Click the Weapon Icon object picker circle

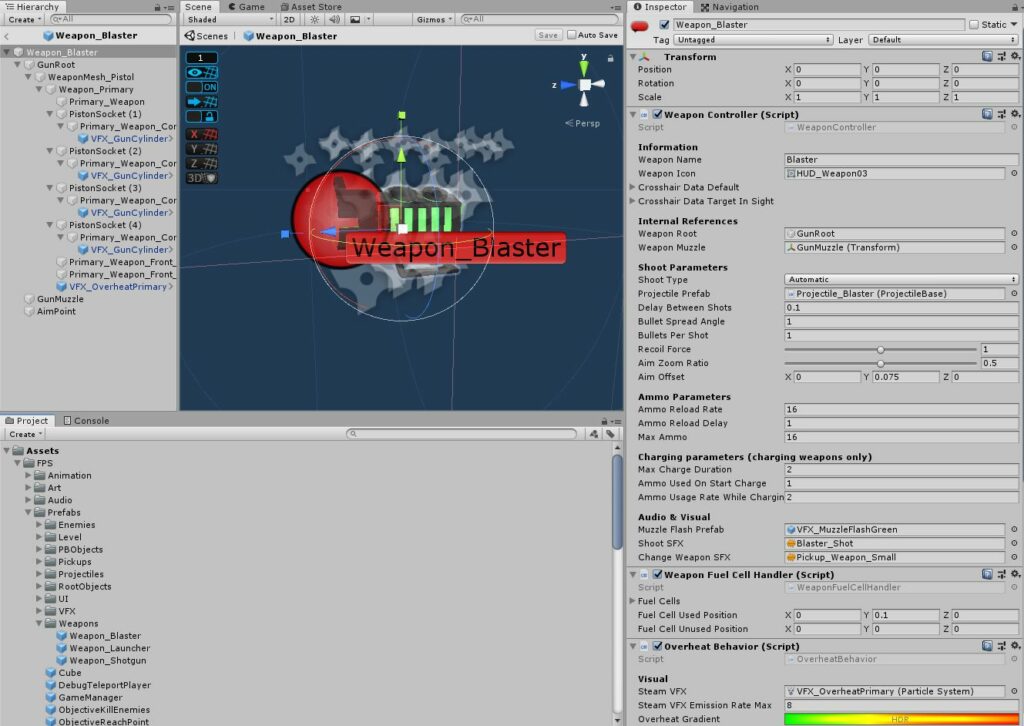1013,174
